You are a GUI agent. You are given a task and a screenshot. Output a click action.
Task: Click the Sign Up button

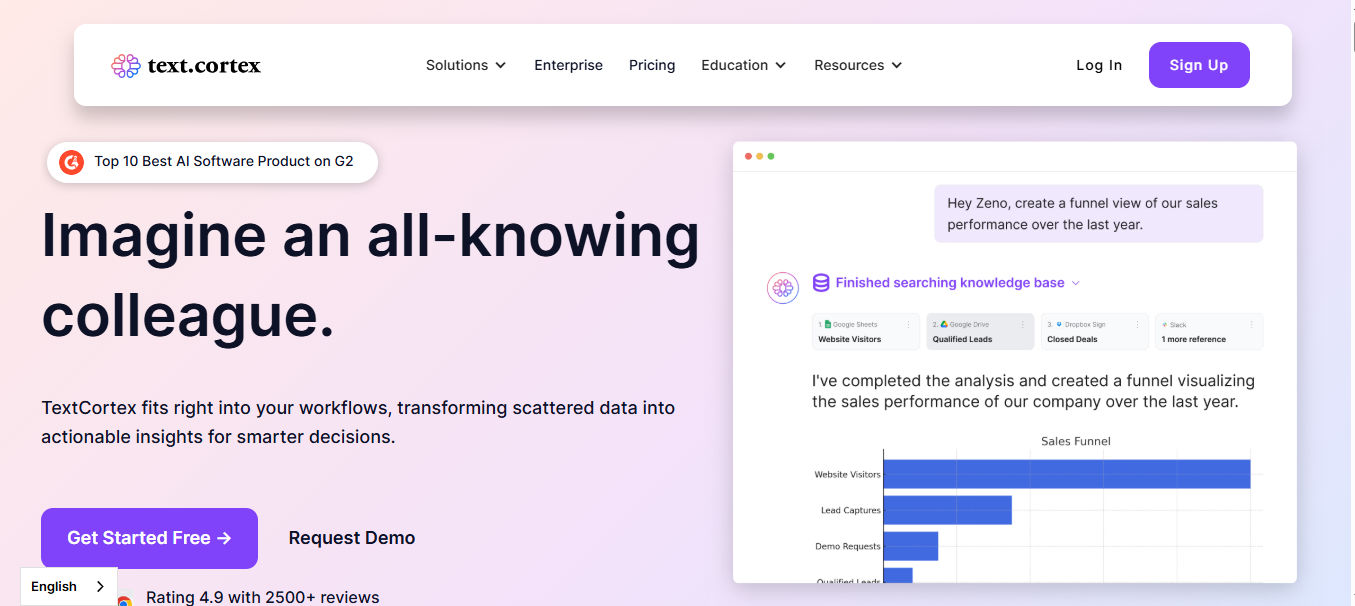pos(1199,65)
